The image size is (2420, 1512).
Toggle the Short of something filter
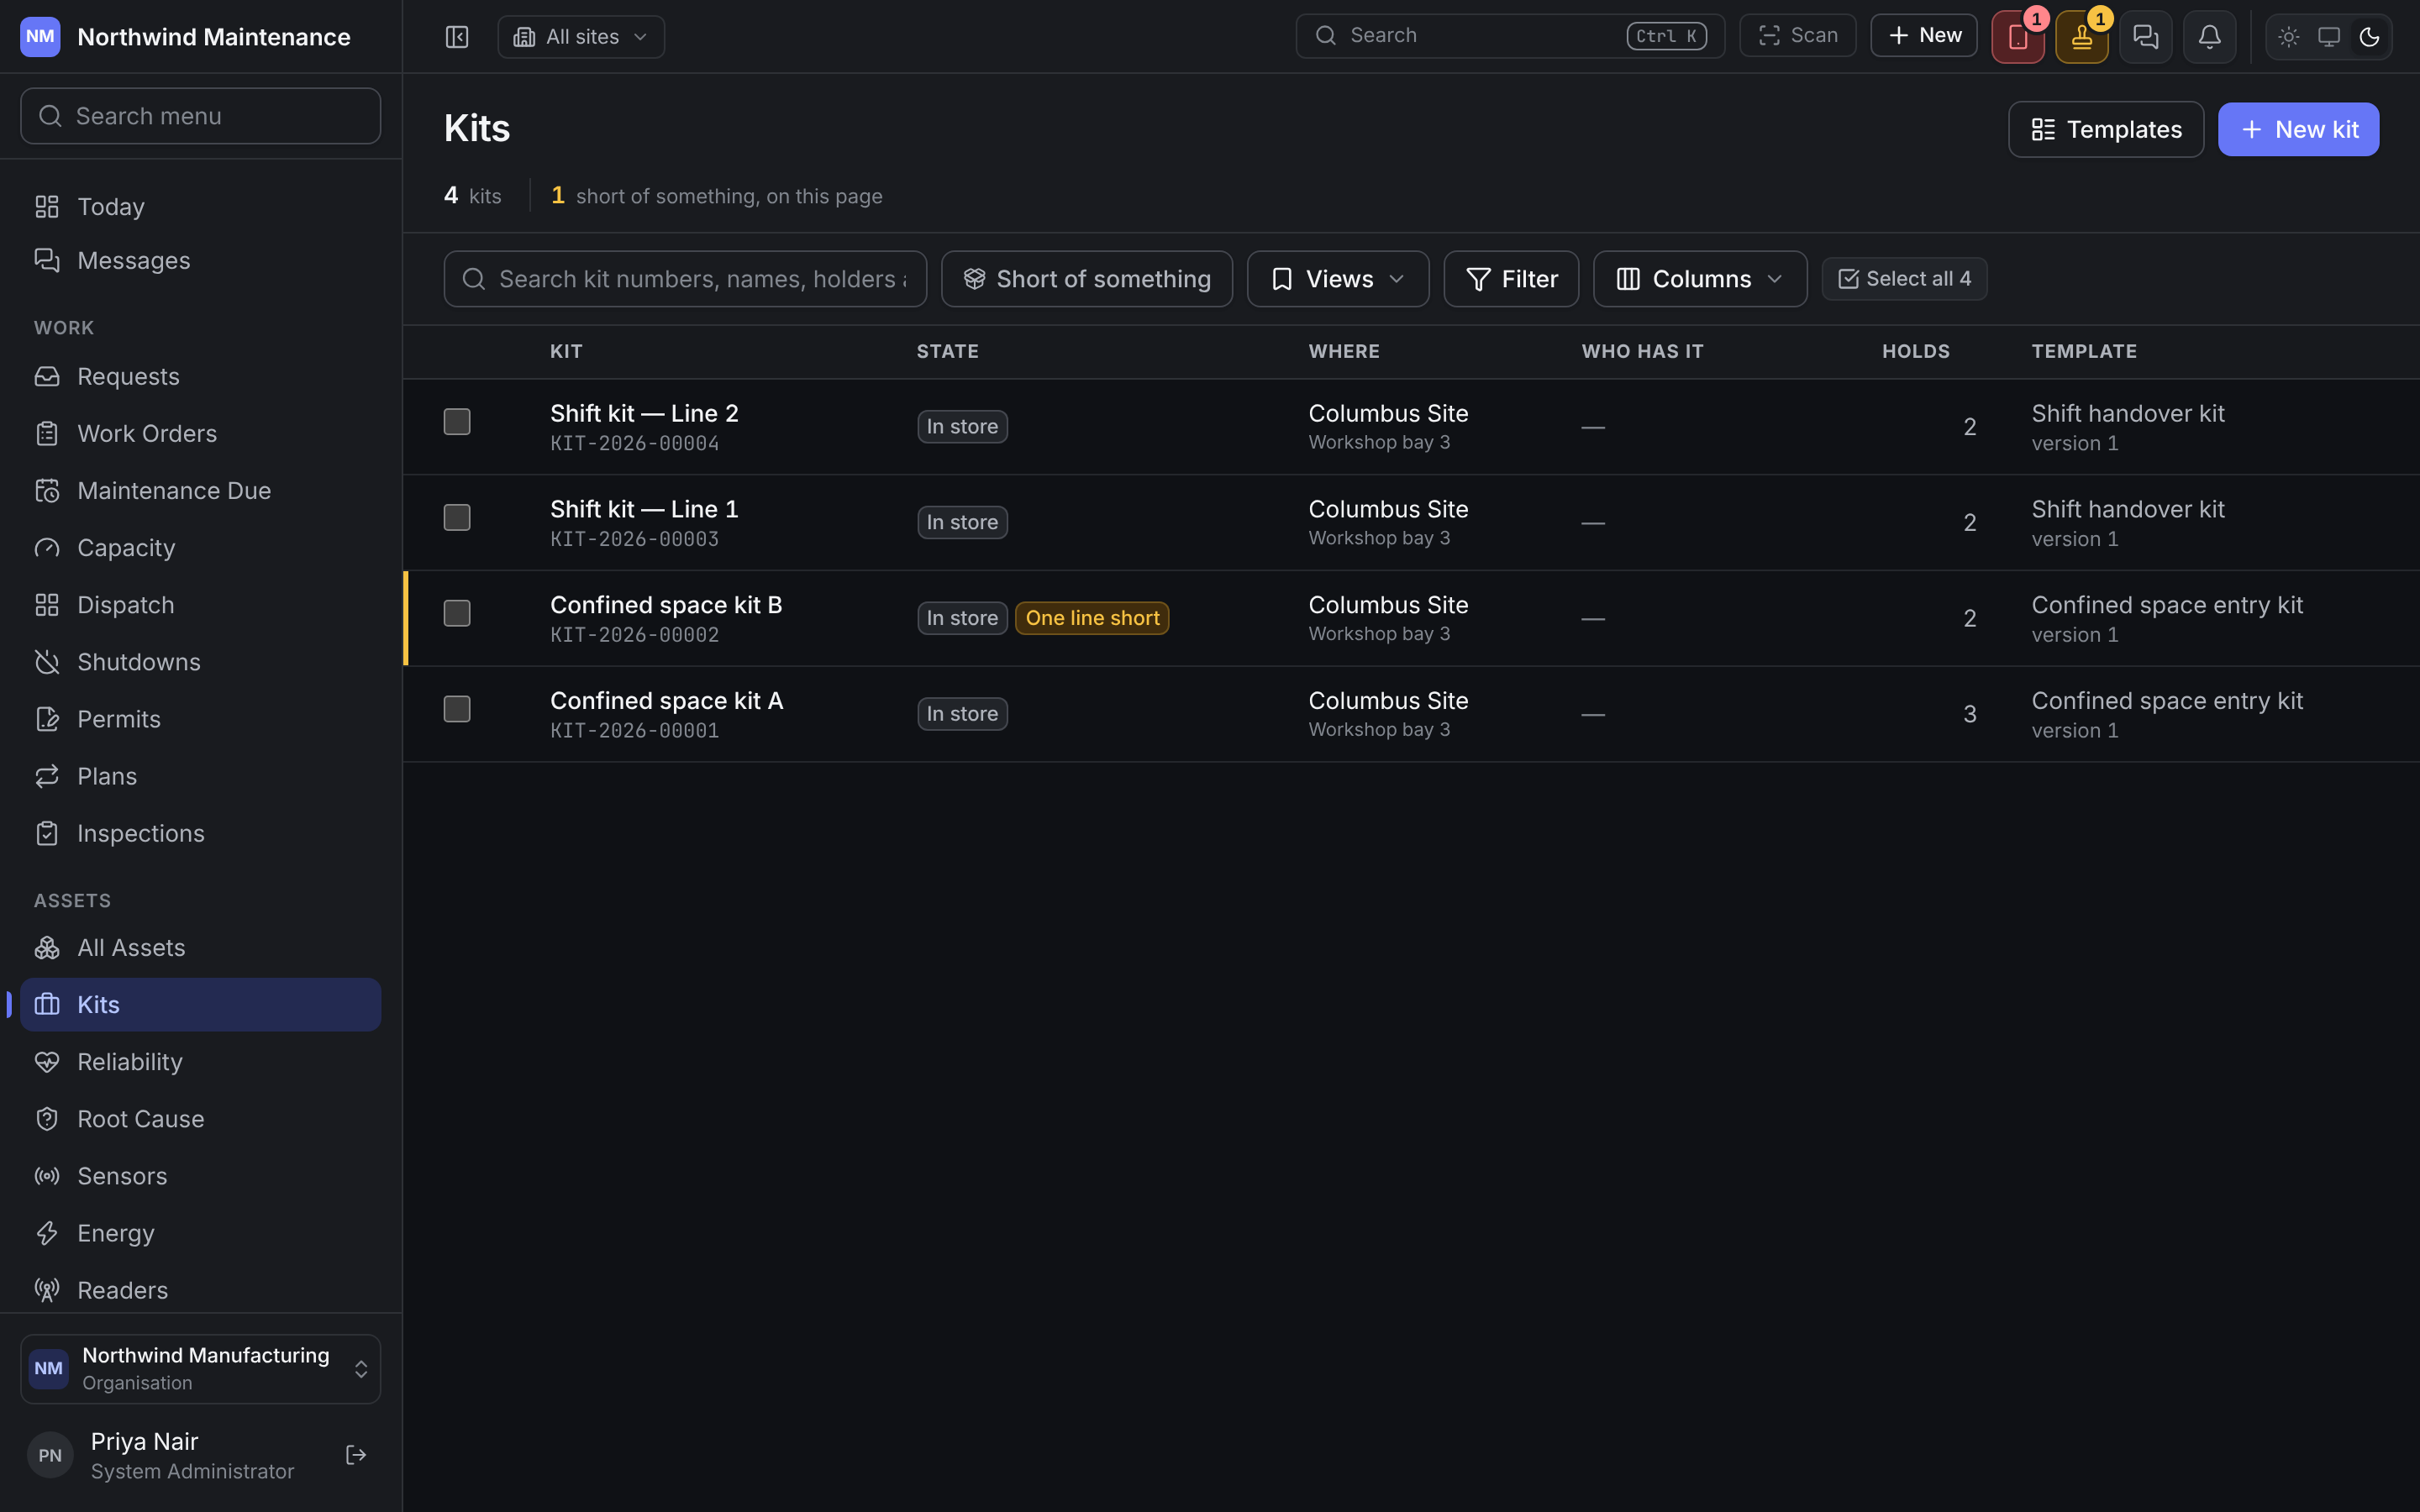tap(1087, 279)
